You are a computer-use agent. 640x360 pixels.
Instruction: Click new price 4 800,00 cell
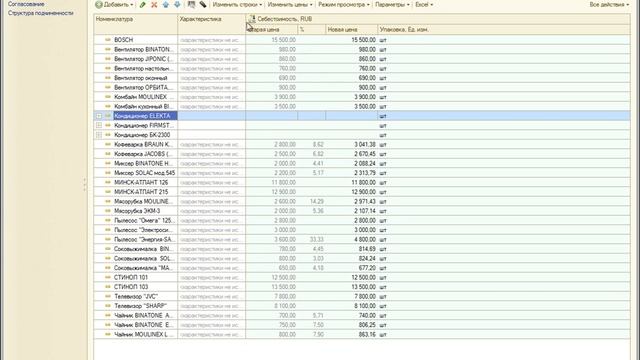[365, 240]
